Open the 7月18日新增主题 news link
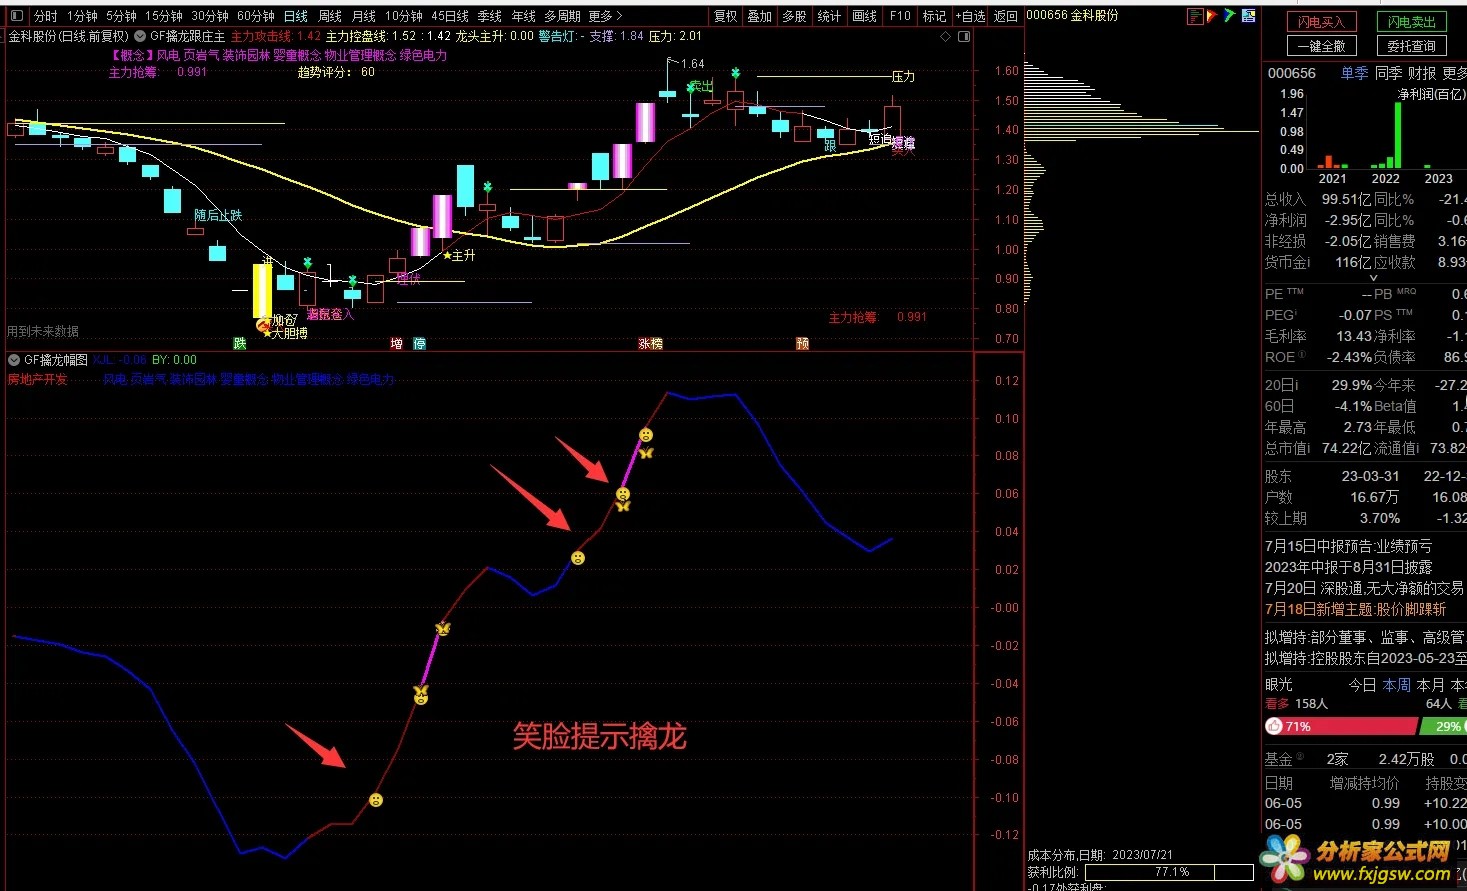 [x=1355, y=609]
